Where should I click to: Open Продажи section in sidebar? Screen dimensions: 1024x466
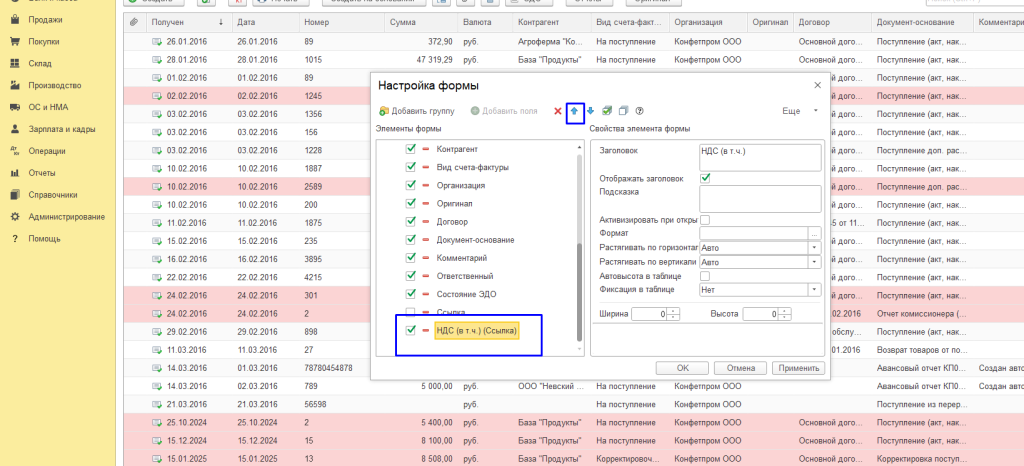tap(45, 19)
